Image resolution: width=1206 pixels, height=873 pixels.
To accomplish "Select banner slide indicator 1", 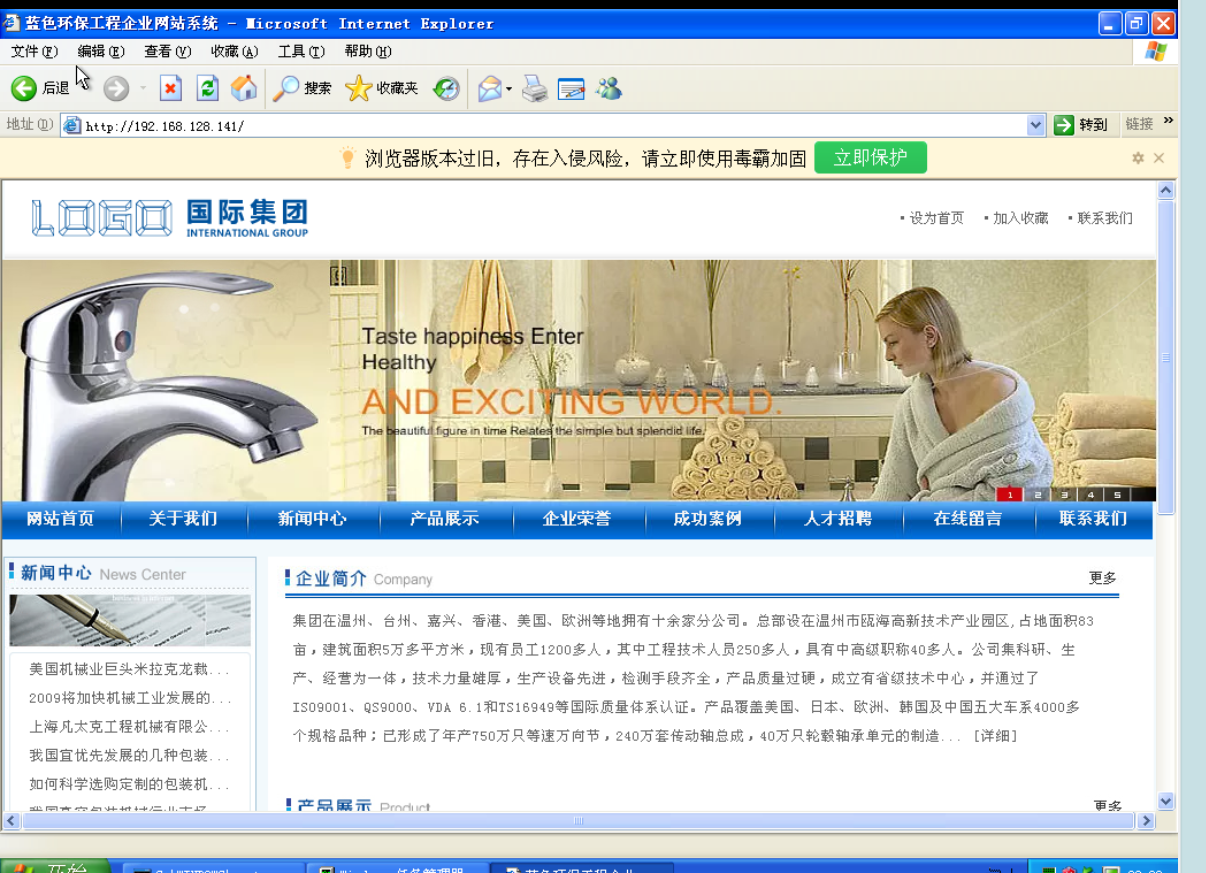I will coord(1010,494).
